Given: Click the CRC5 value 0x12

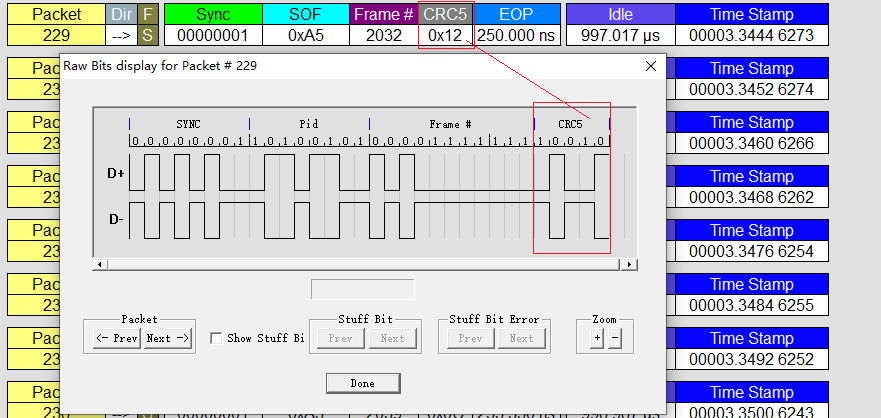Looking at the screenshot, I should (x=445, y=35).
